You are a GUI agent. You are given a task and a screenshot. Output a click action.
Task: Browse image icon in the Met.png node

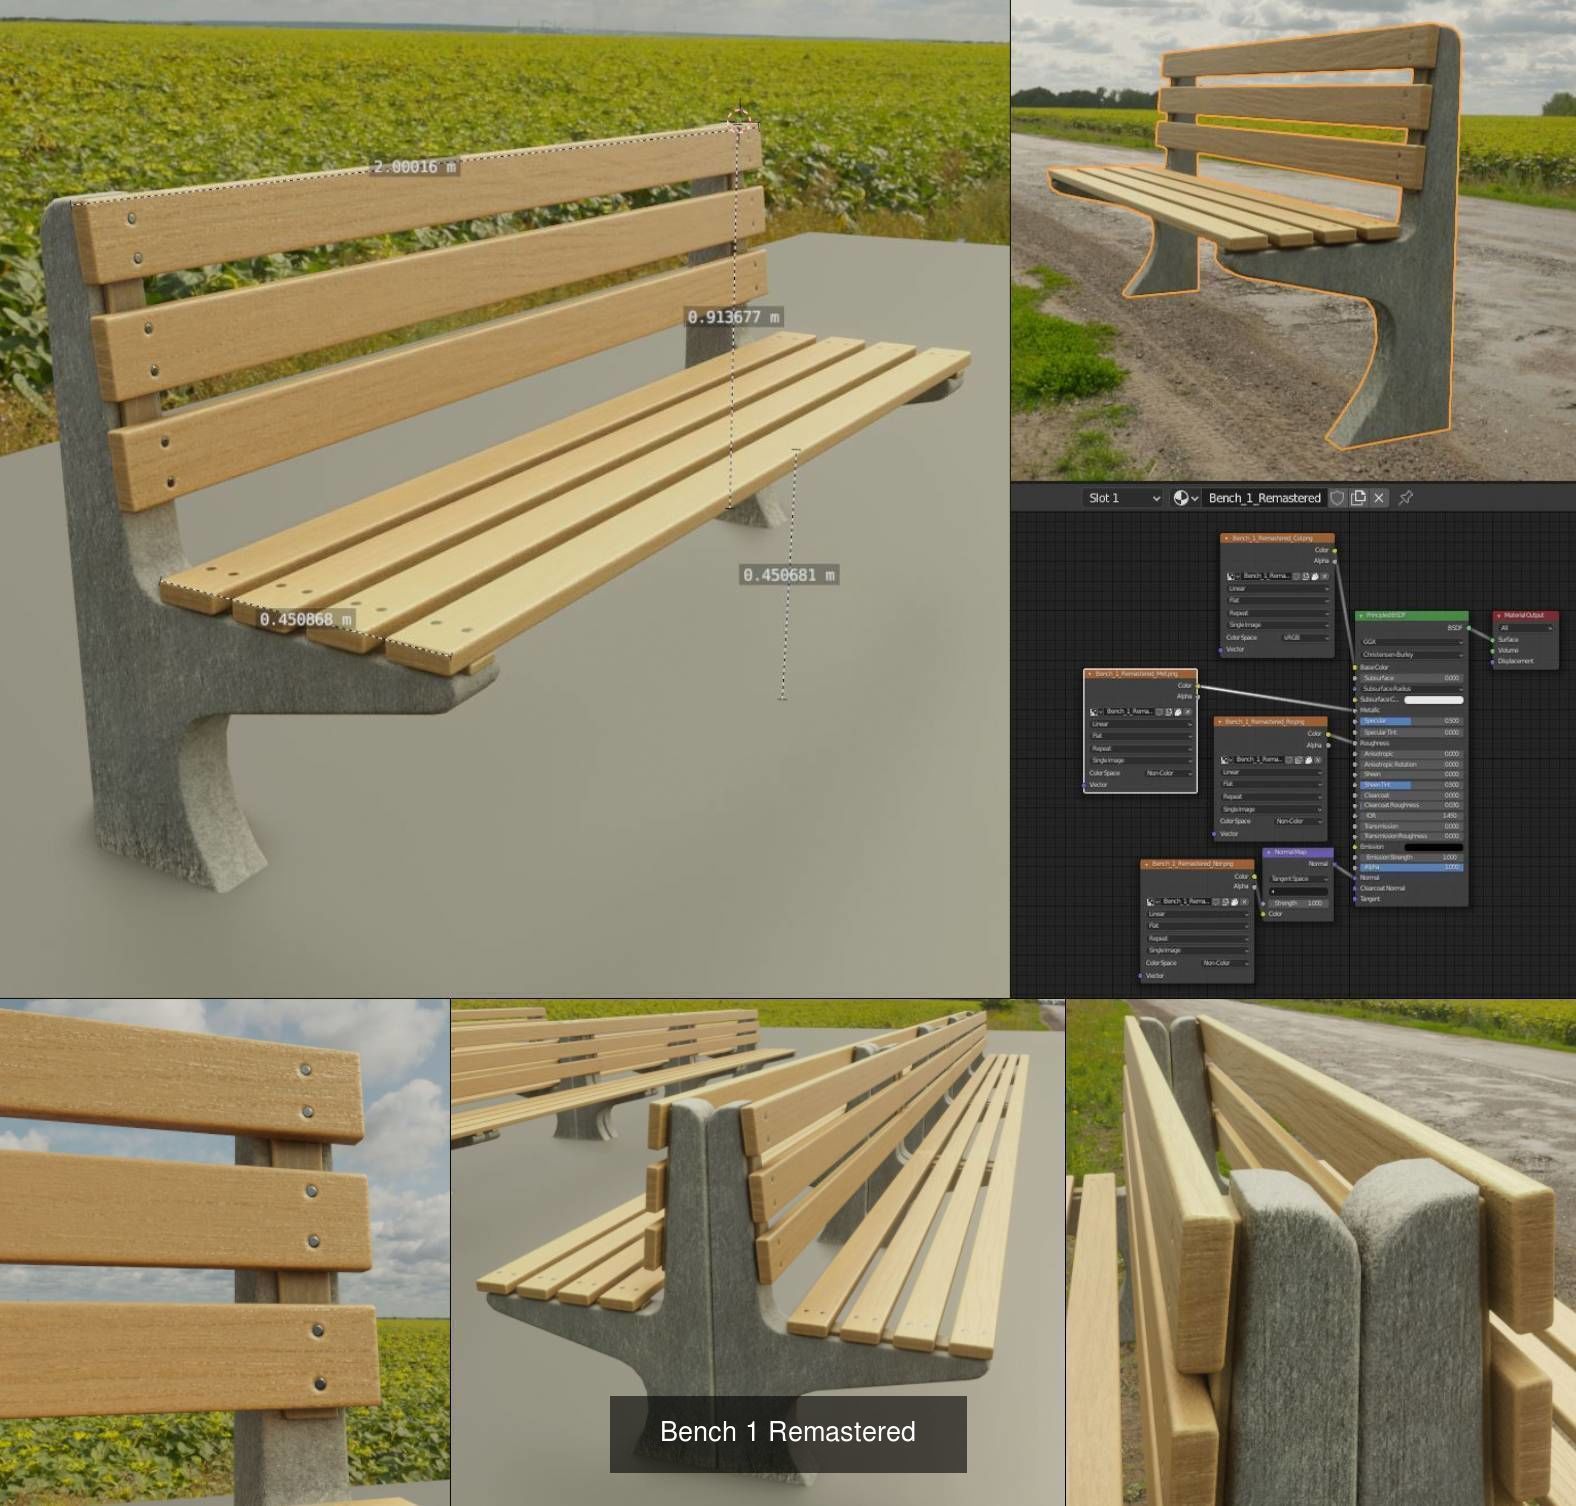tap(1095, 712)
